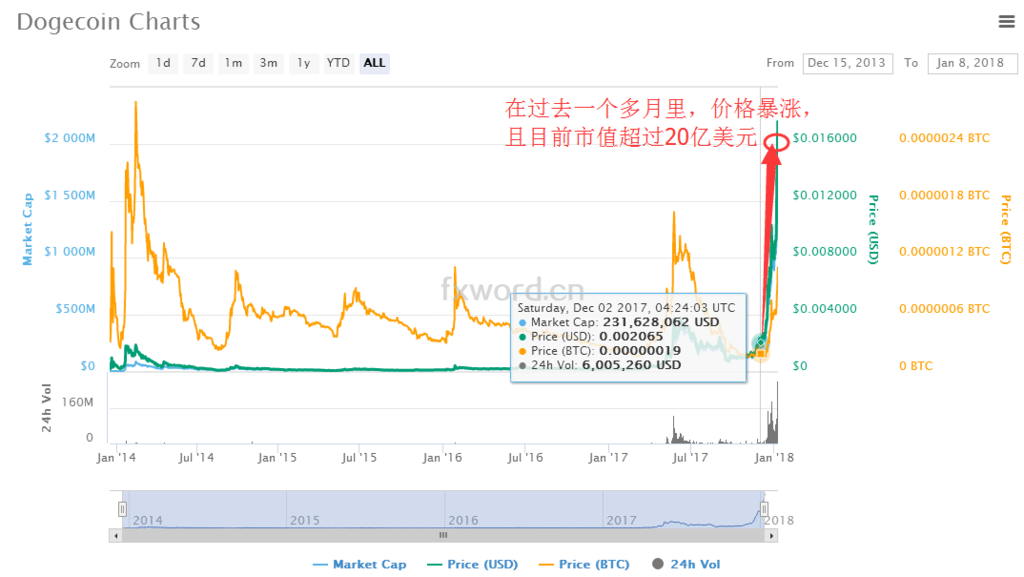Click the Jan '14 x-axis label
This screenshot has height=577, width=1024.
[116, 458]
